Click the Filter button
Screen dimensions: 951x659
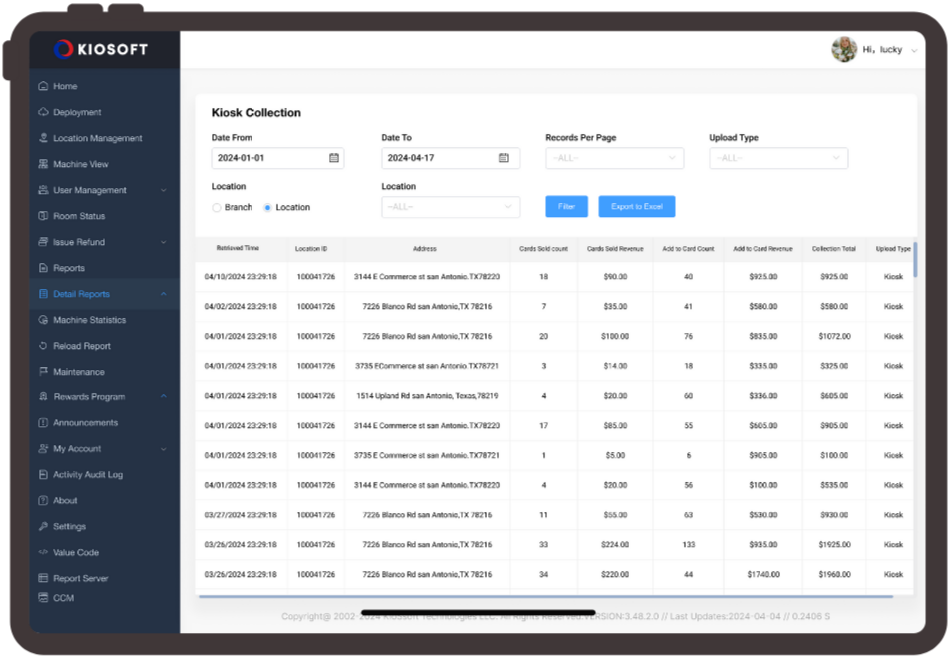[x=566, y=207]
